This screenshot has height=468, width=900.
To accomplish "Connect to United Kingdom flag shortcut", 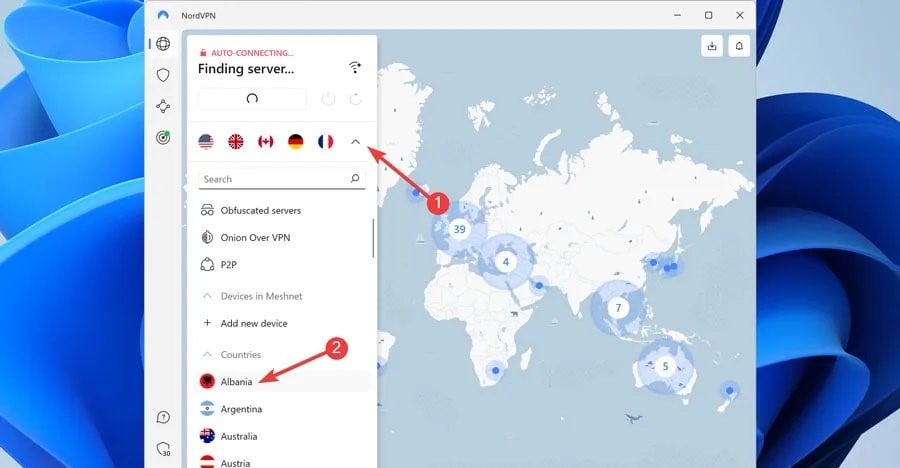I will click(236, 141).
